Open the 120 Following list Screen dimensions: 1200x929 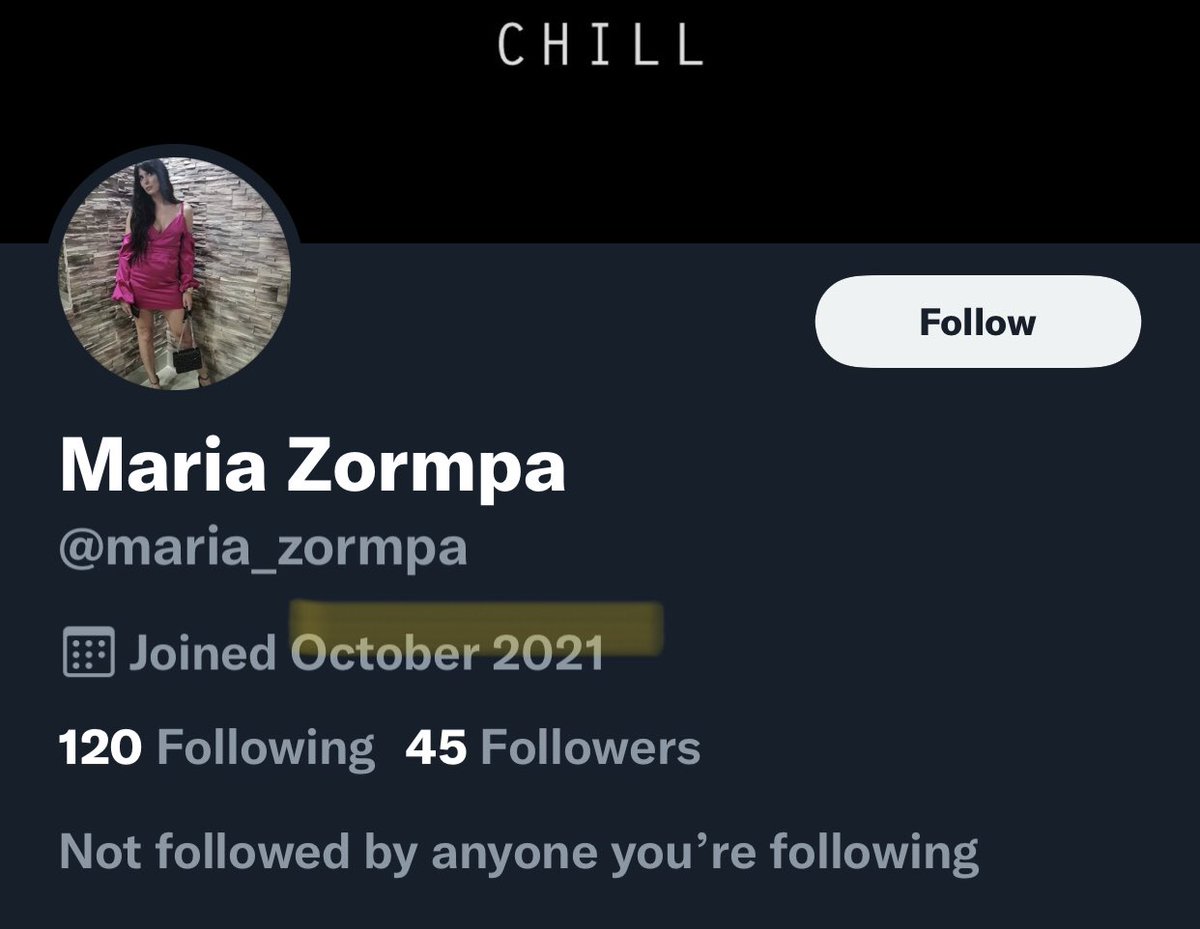[217, 748]
